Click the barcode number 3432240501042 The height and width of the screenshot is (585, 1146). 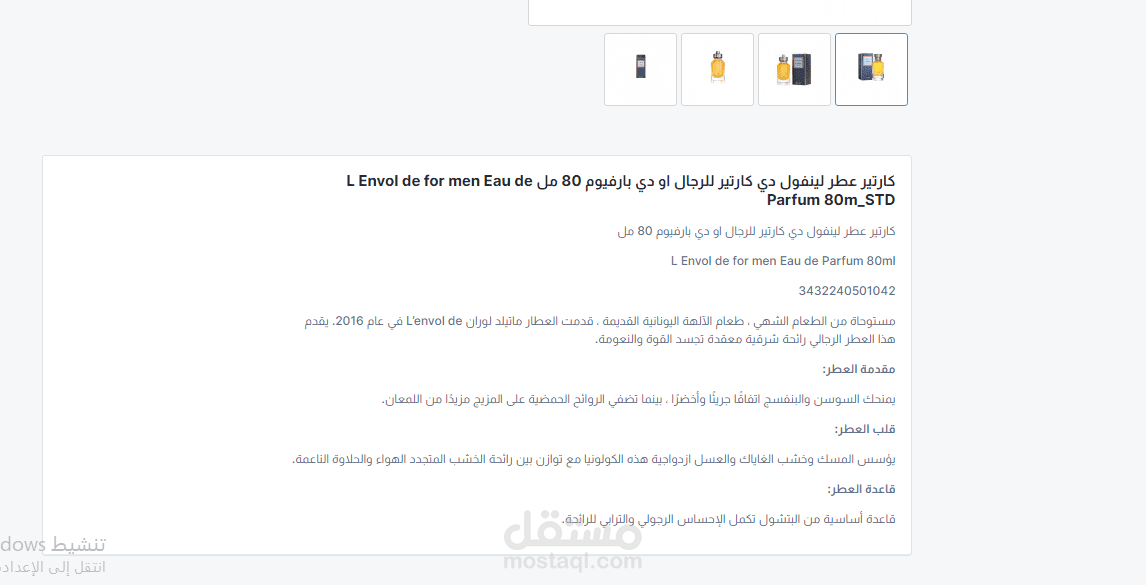click(x=846, y=291)
